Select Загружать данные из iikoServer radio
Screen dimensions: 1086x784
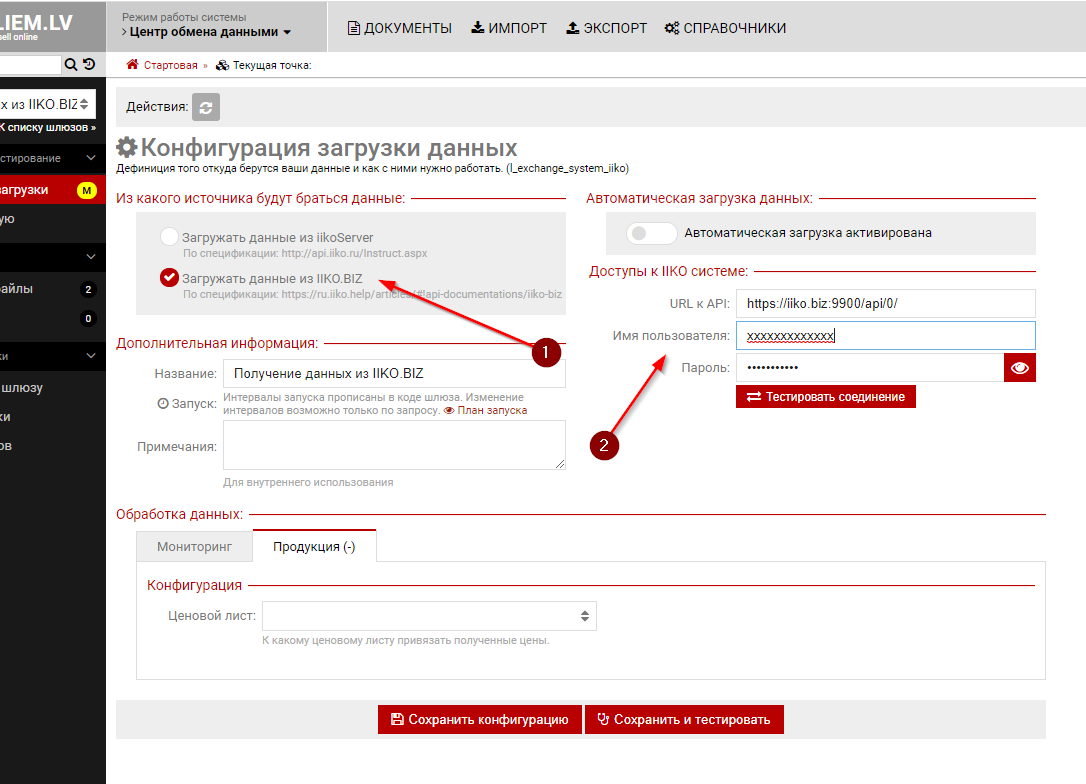pos(170,238)
